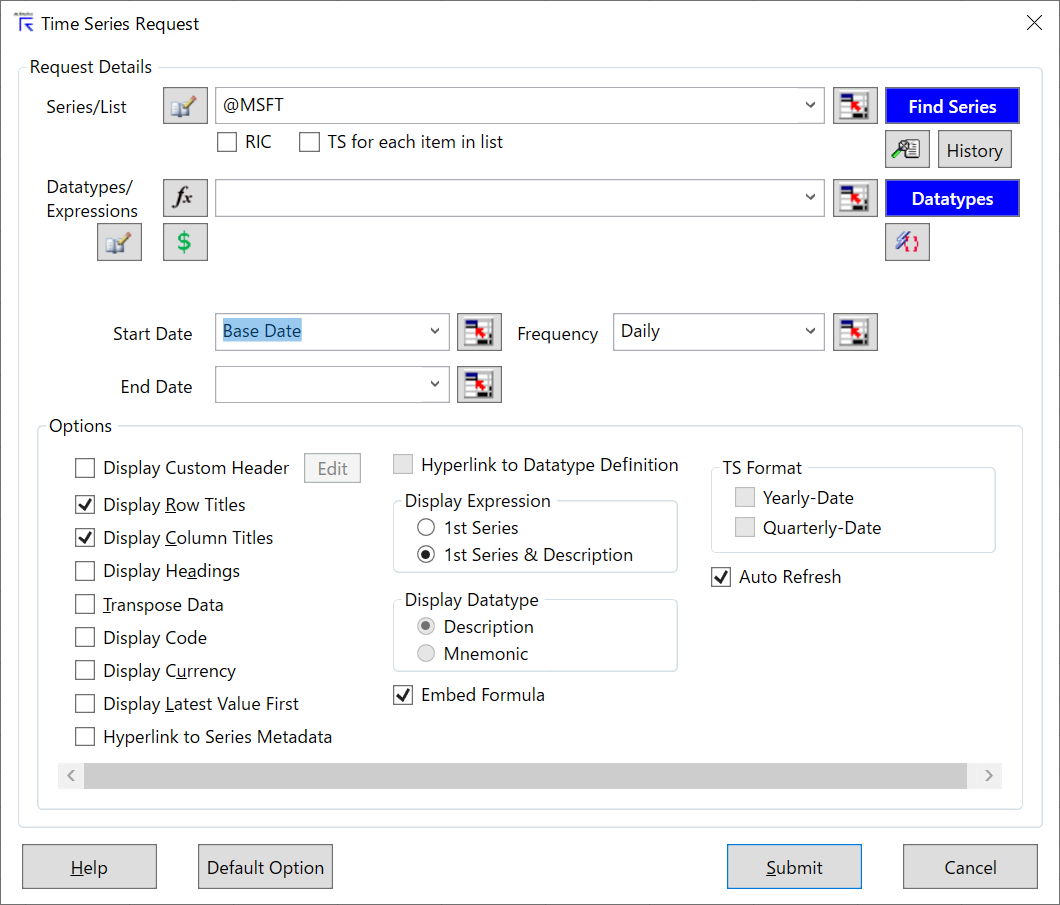Viewport: 1060px width, 905px height.
Task: Click the green dollar currency conversion icon
Action: coord(184,241)
